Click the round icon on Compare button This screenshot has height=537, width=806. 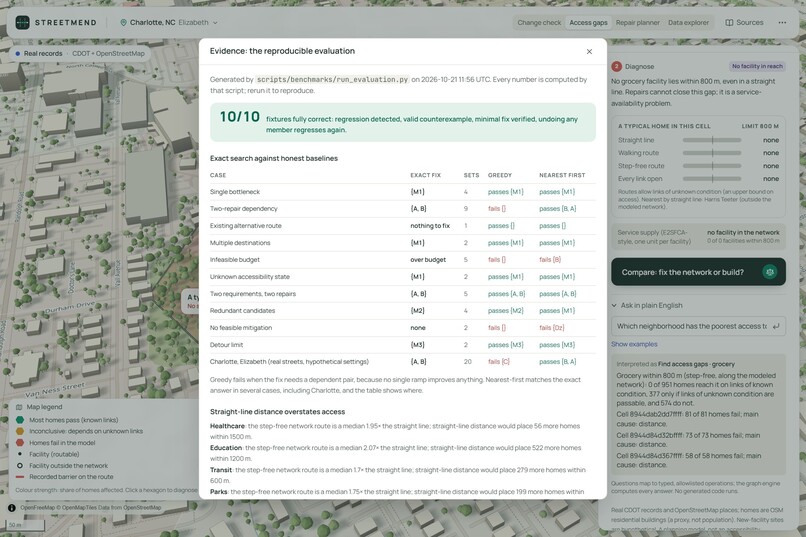point(770,272)
